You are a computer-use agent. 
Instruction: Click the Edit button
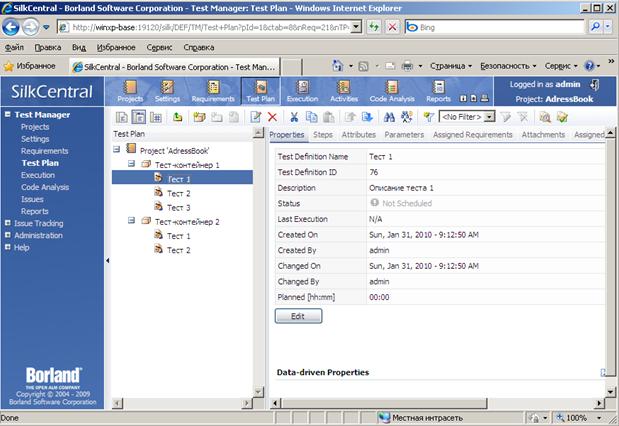click(x=298, y=316)
